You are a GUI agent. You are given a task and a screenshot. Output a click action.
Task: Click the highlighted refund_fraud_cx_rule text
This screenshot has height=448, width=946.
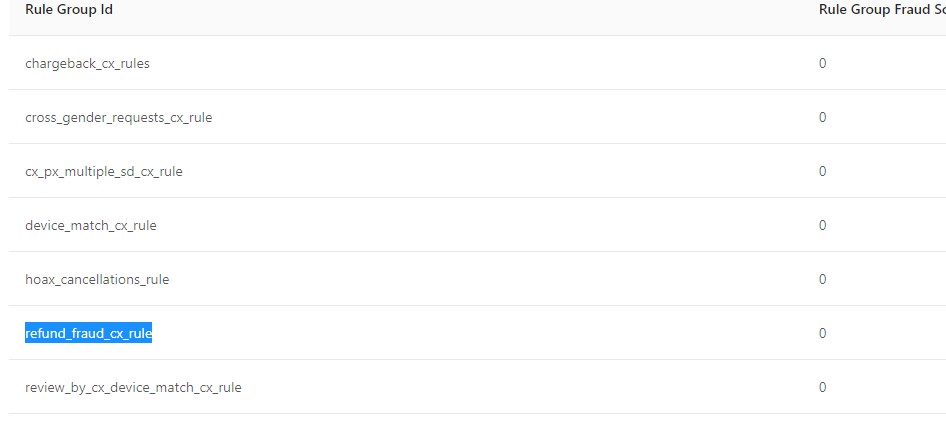coord(88,334)
